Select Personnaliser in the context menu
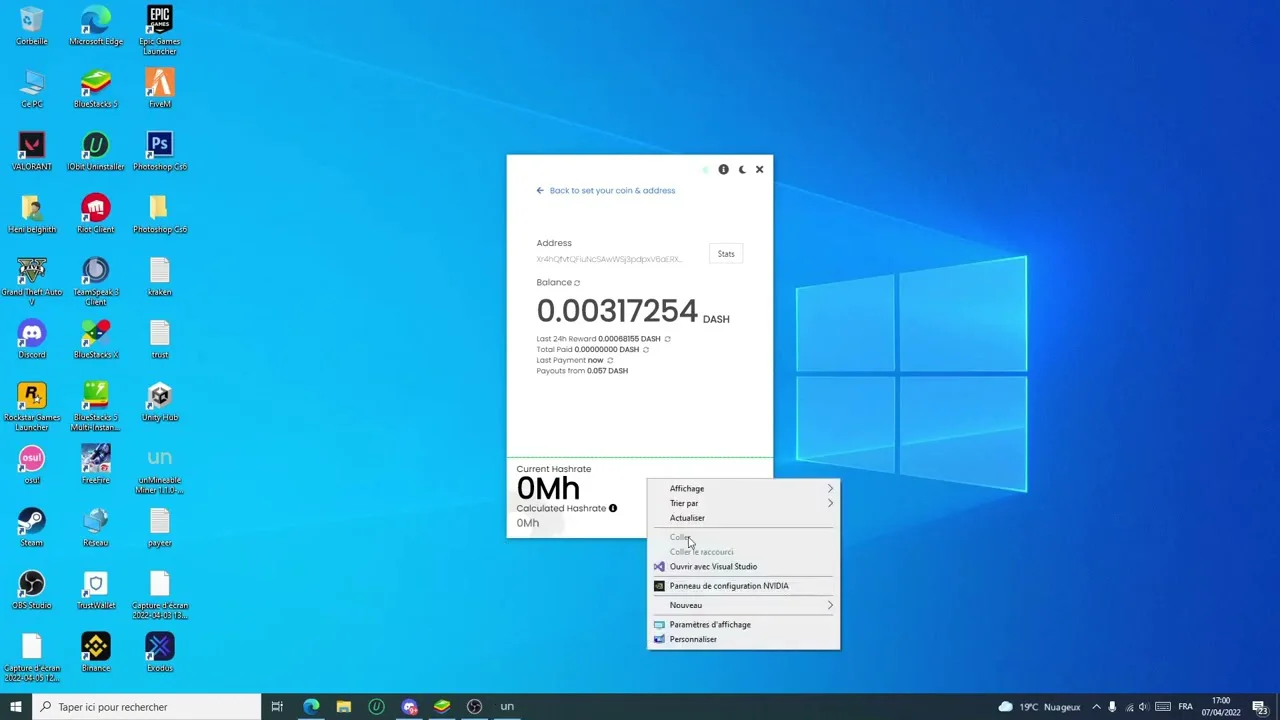This screenshot has width=1280, height=720. tap(693, 639)
